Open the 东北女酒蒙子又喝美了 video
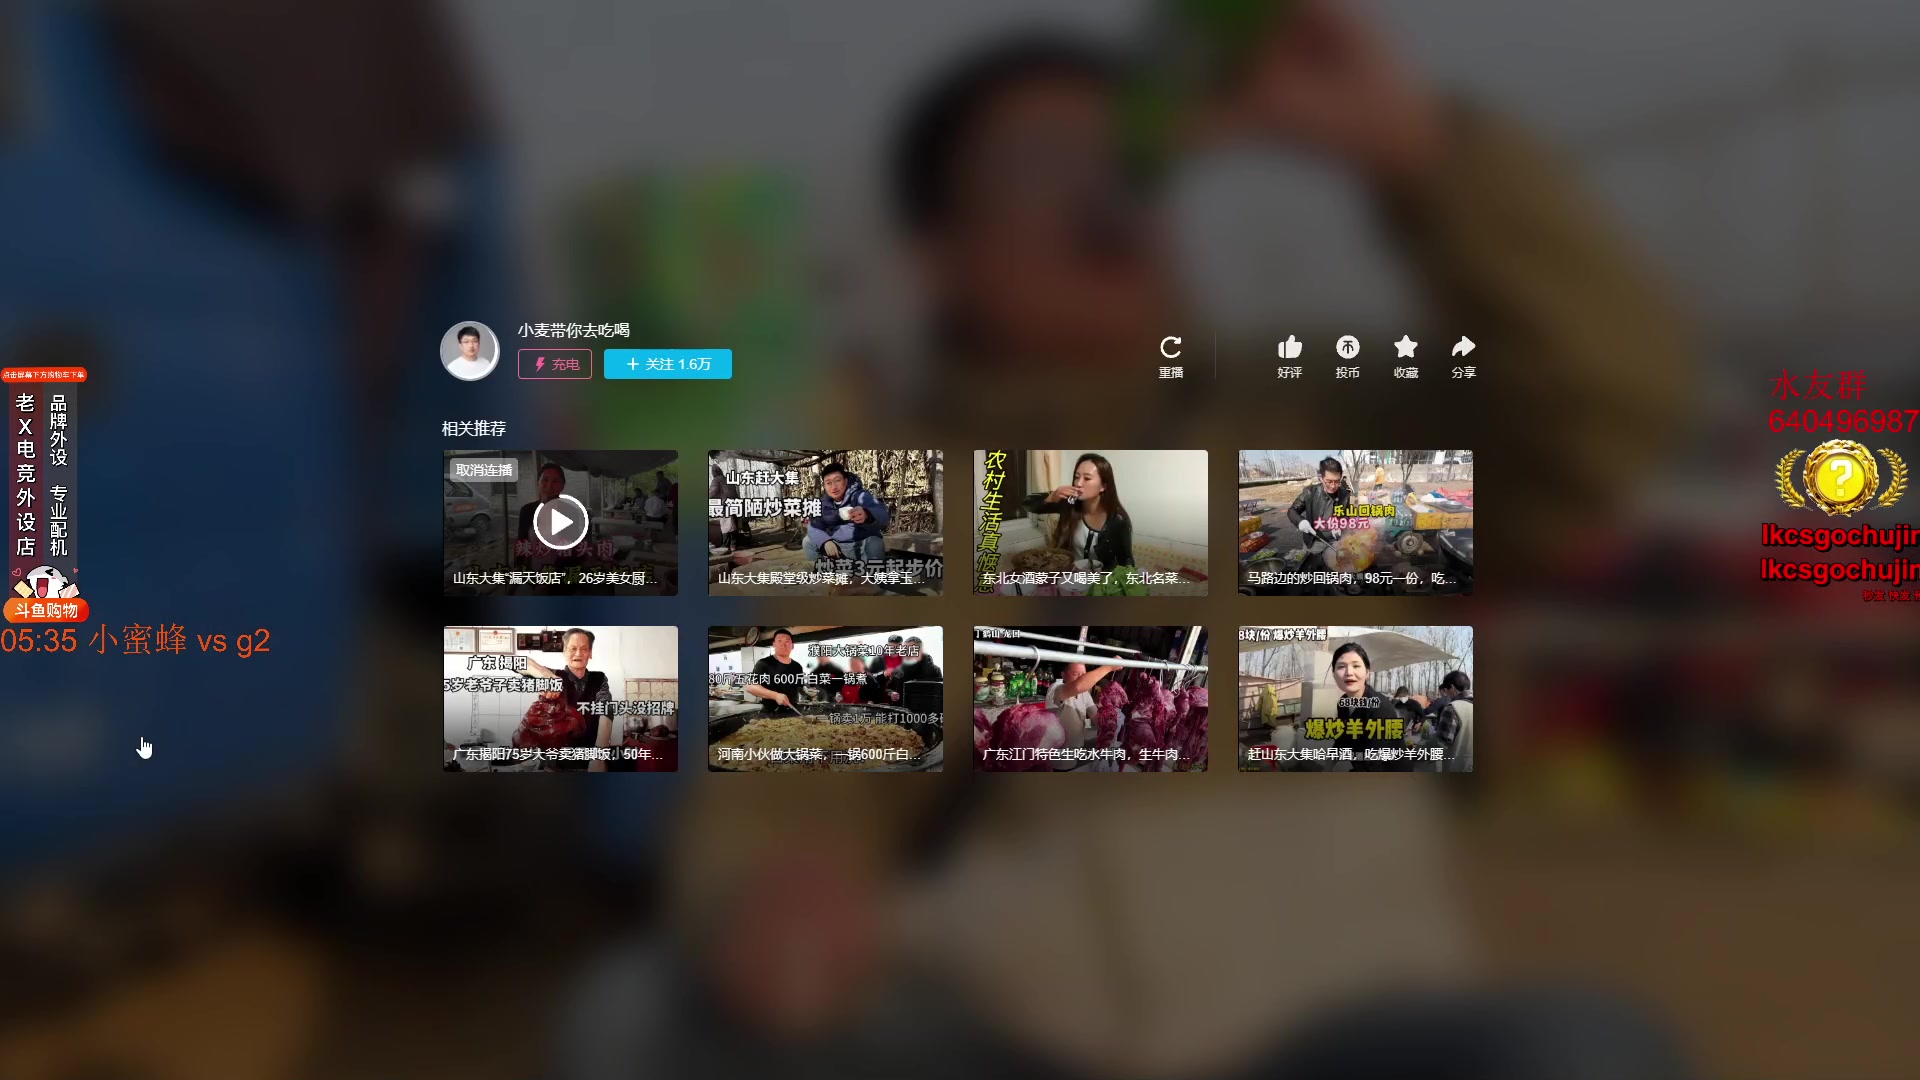Viewport: 1920px width, 1080px height. (x=1091, y=523)
